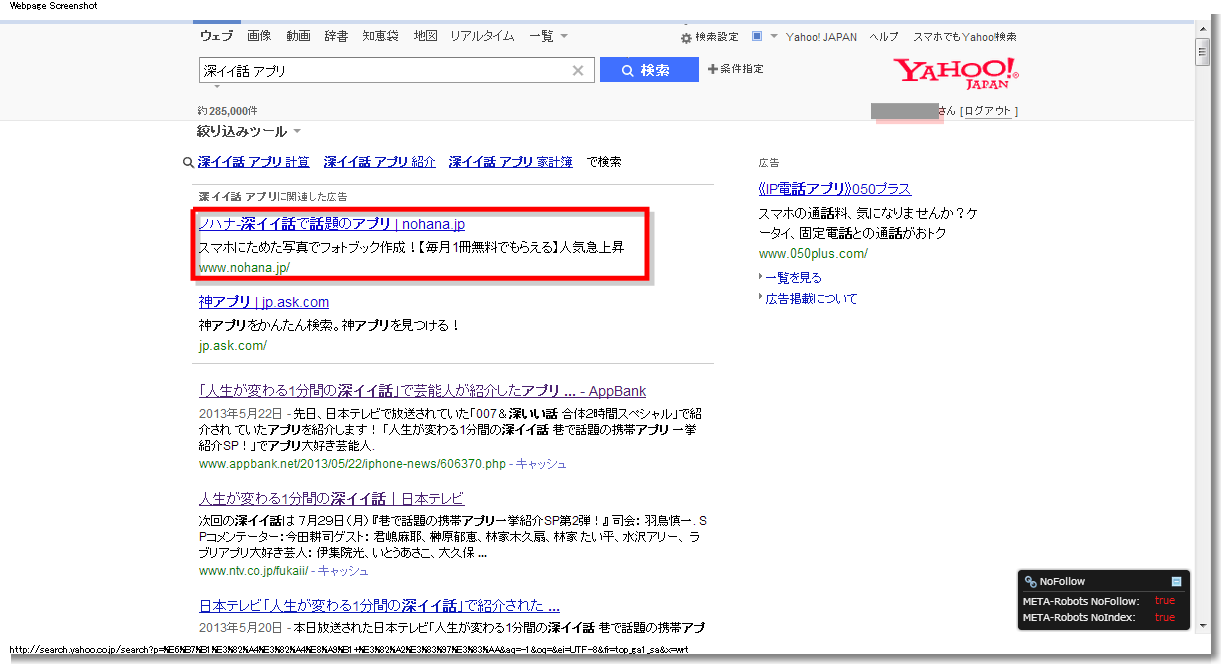Switch to the 辞書 search tab
The width and height of the screenshot is (1221, 664).
click(x=336, y=36)
